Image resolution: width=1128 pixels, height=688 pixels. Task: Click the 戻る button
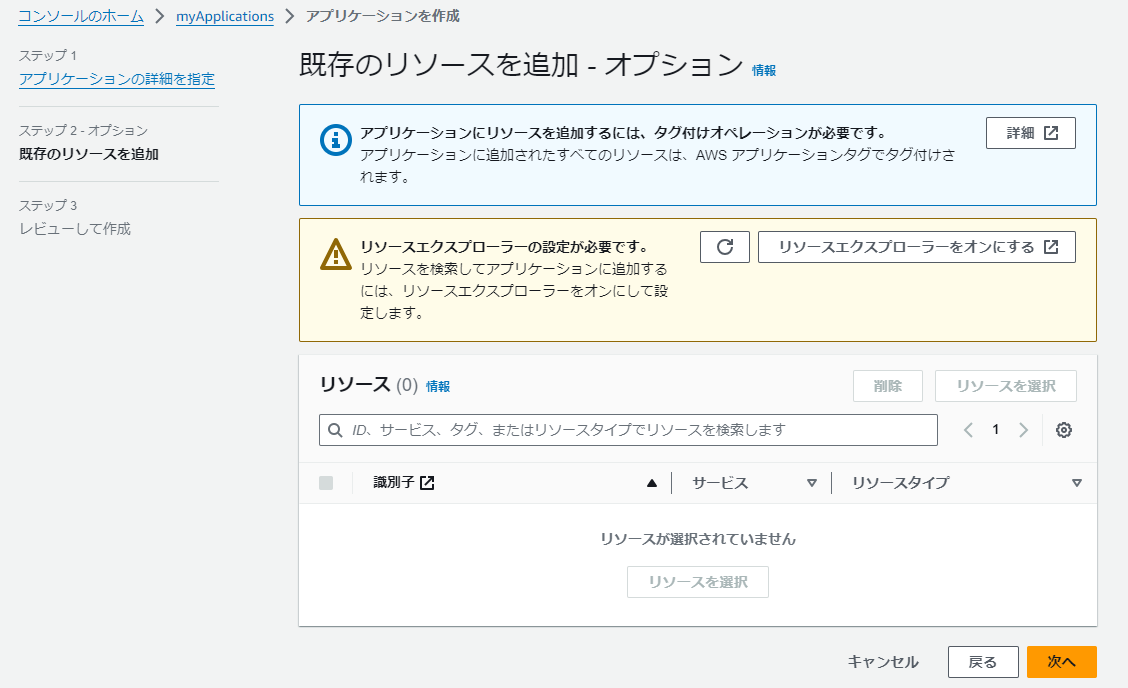pyautogui.click(x=983, y=661)
